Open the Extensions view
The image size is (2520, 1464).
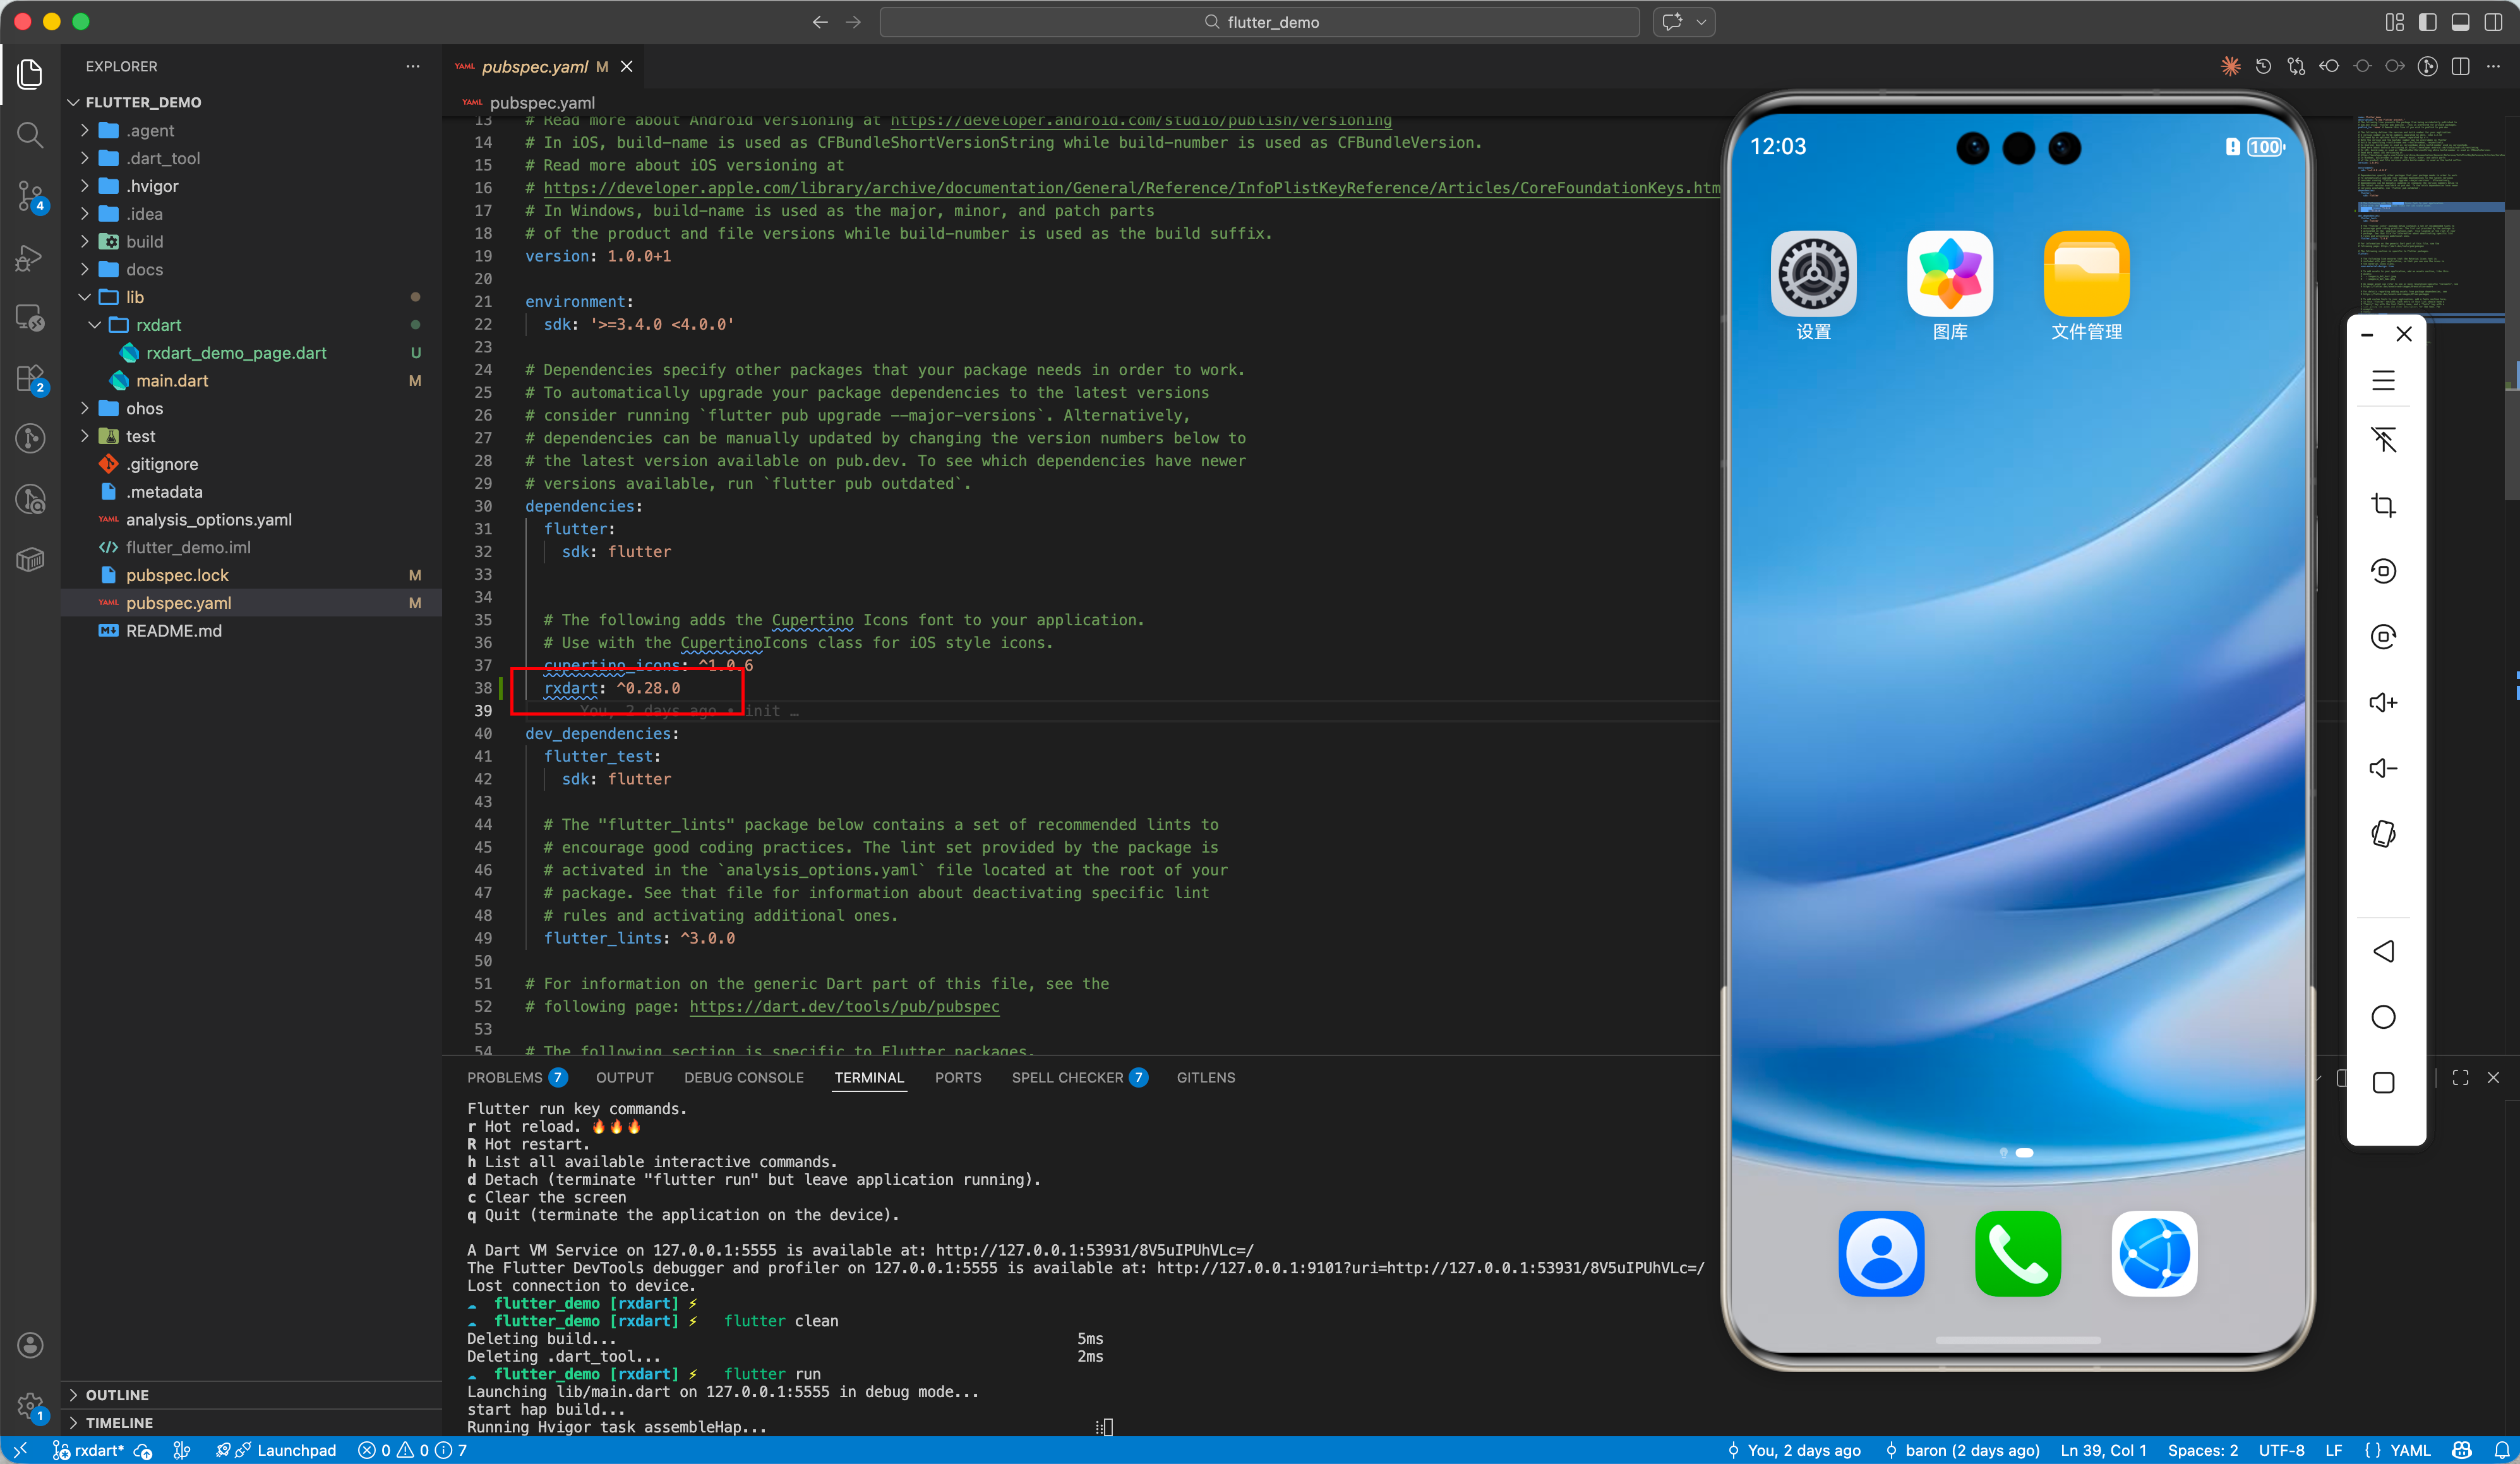(x=30, y=378)
